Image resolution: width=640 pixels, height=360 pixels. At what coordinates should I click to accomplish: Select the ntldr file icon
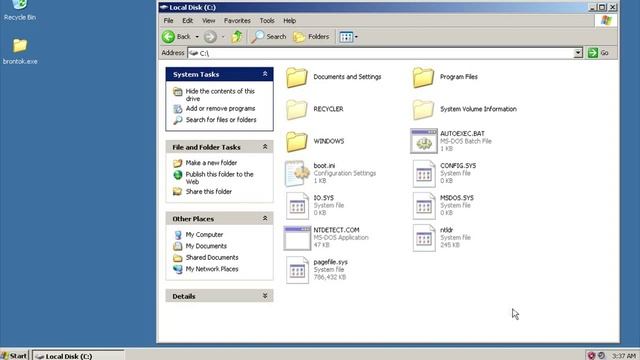(424, 238)
